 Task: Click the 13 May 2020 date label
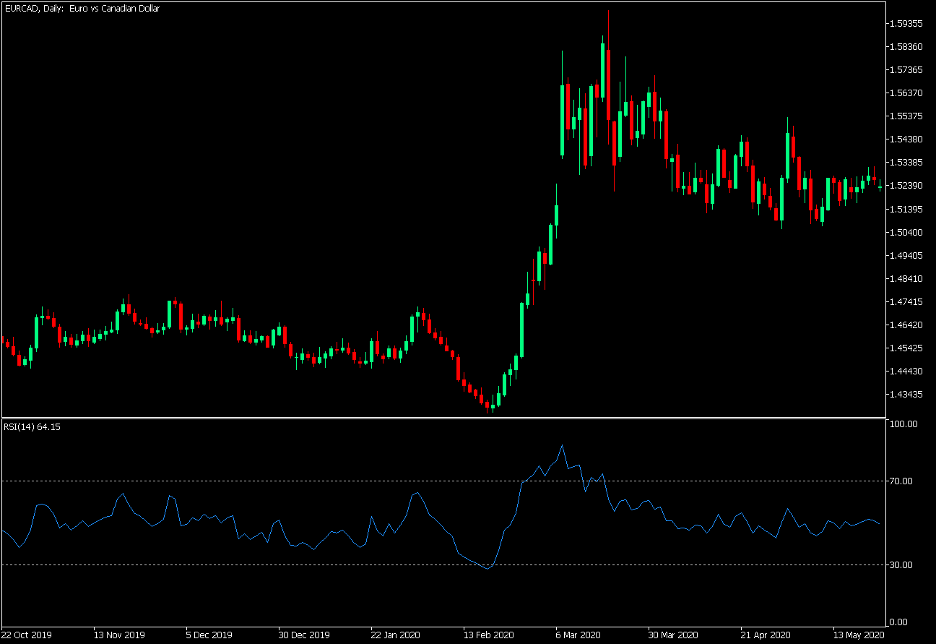pos(859,635)
